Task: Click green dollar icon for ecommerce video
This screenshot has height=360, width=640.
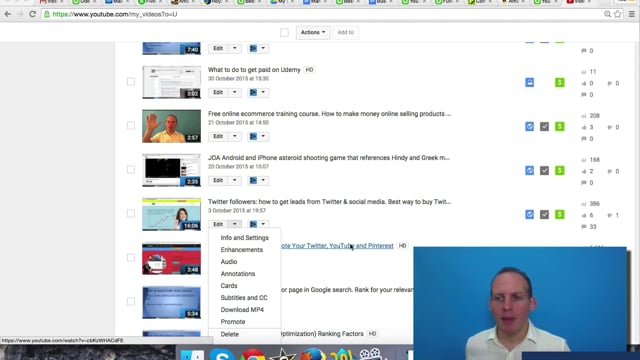Action: click(x=560, y=127)
